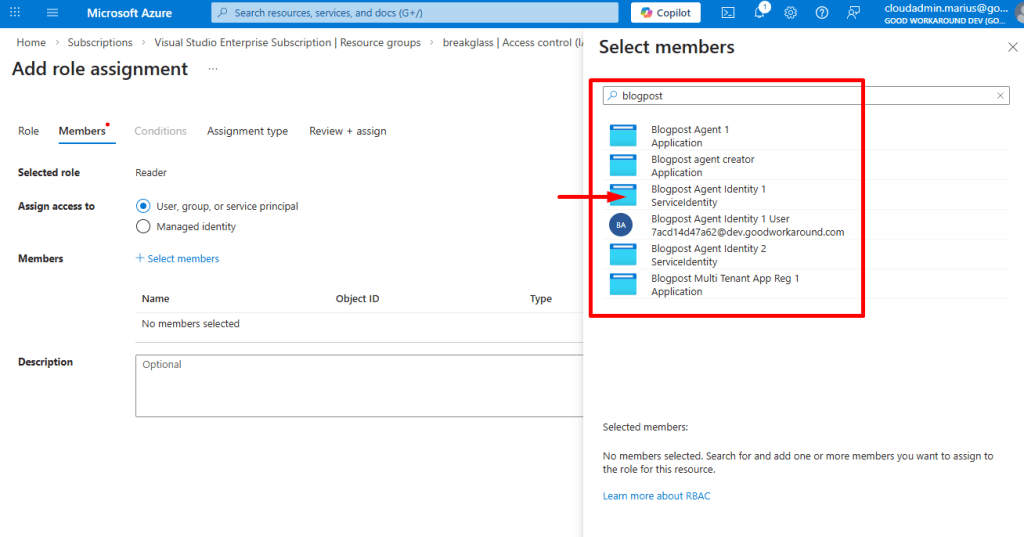
Task: Switch to Assignment type tab
Action: pyautogui.click(x=247, y=131)
